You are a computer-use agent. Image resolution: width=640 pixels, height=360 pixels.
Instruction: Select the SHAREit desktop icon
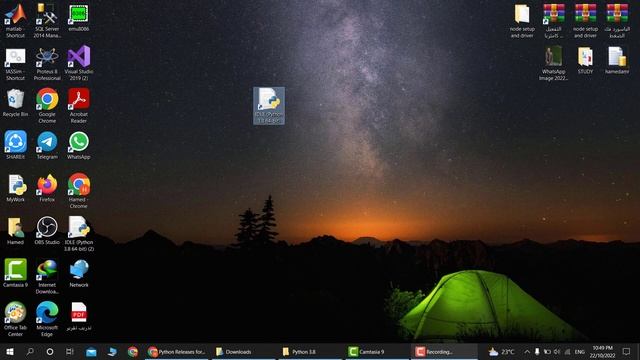pyautogui.click(x=16, y=145)
